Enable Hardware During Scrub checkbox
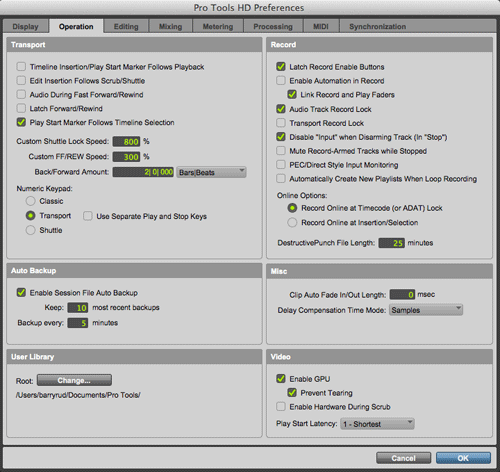500x472 pixels. 281,407
